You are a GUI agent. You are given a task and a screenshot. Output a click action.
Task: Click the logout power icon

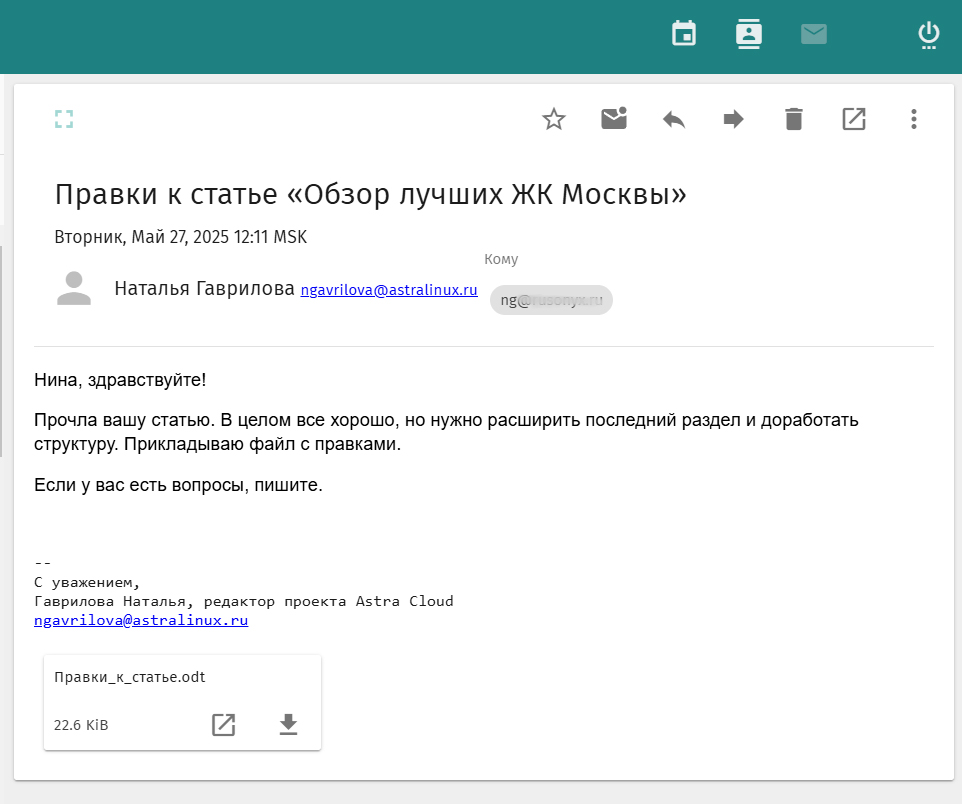[928, 34]
